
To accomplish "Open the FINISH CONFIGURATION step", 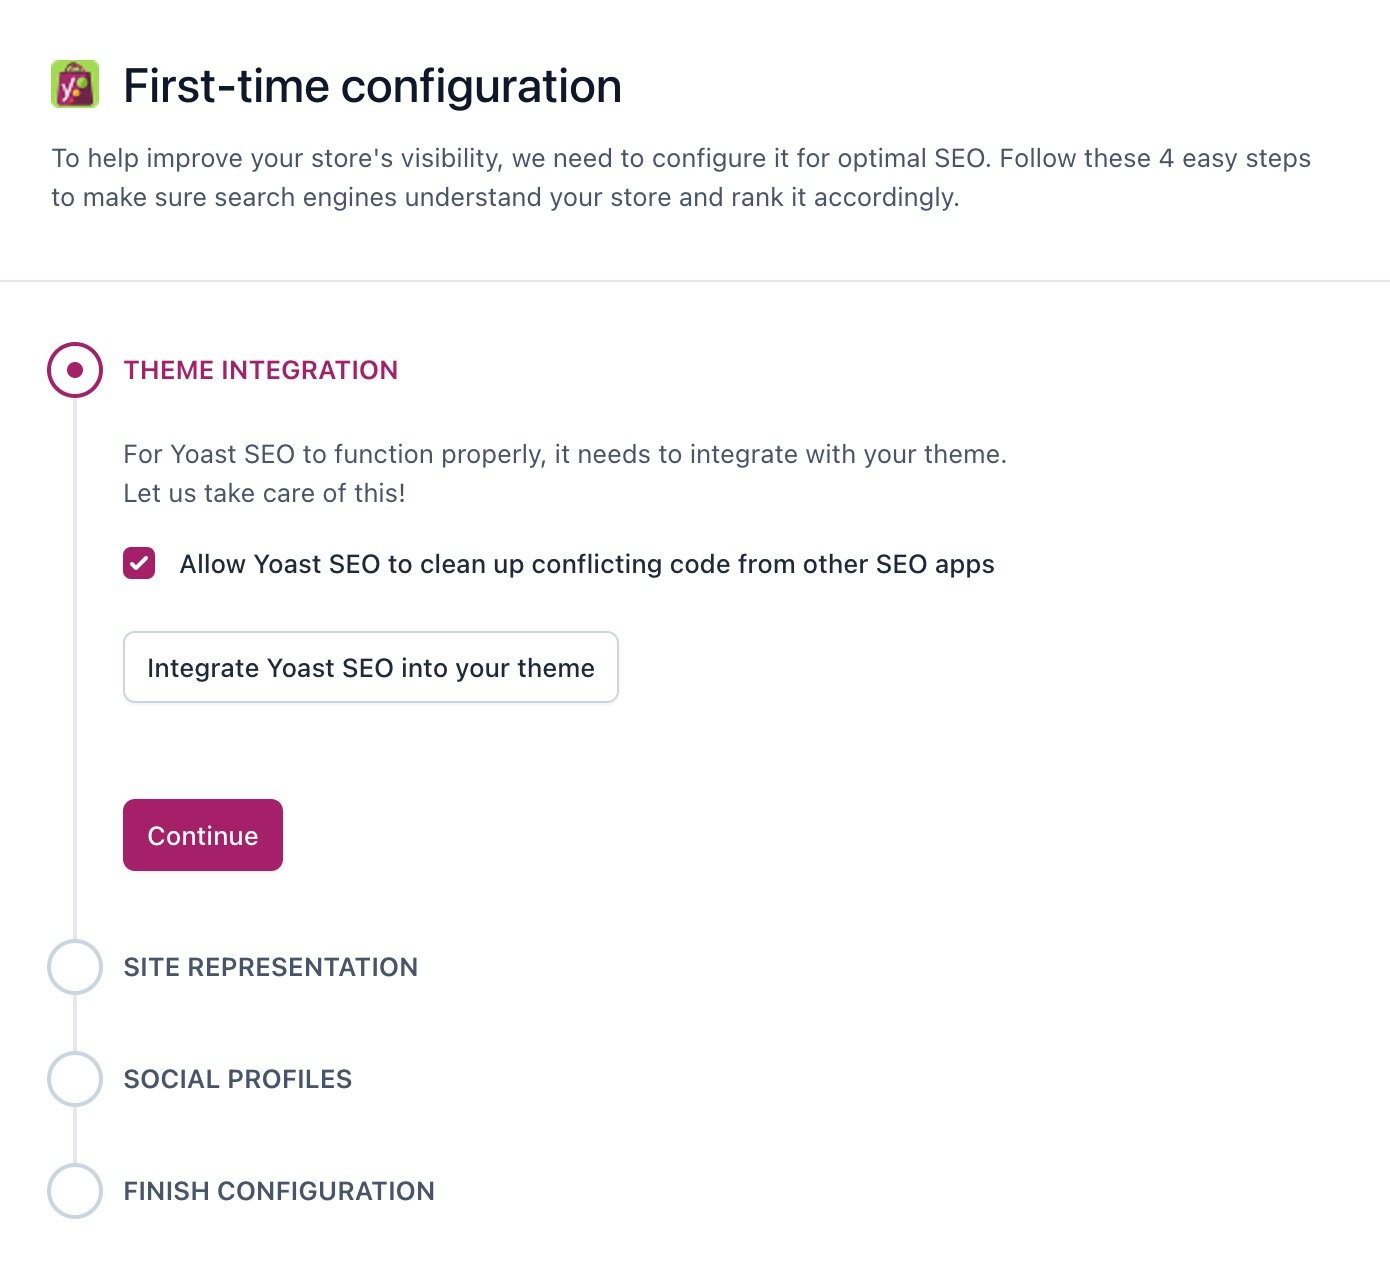I will pyautogui.click(x=278, y=1192).
